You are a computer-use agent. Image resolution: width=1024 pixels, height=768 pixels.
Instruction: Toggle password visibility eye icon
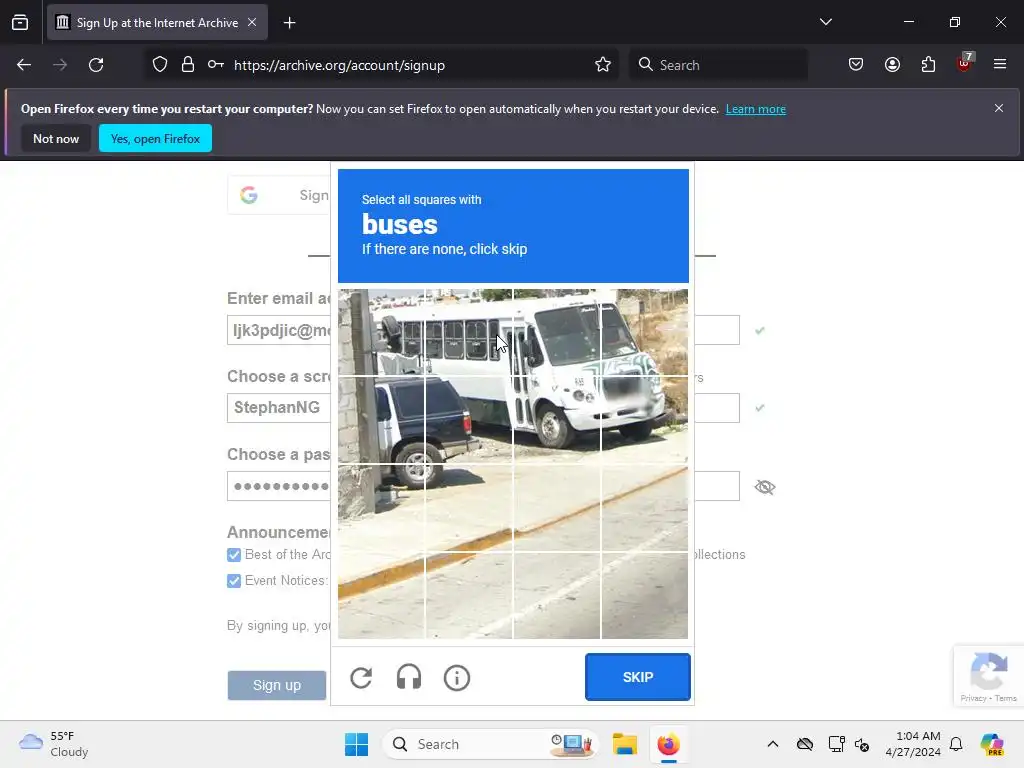tap(765, 487)
